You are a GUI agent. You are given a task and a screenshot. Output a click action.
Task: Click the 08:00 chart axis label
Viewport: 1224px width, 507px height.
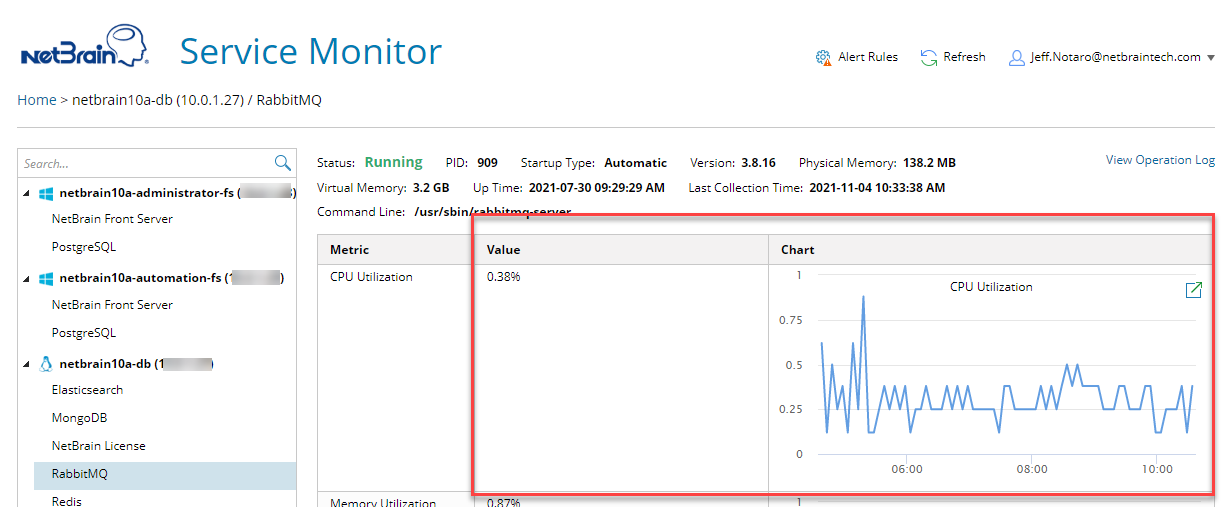coord(1031,469)
